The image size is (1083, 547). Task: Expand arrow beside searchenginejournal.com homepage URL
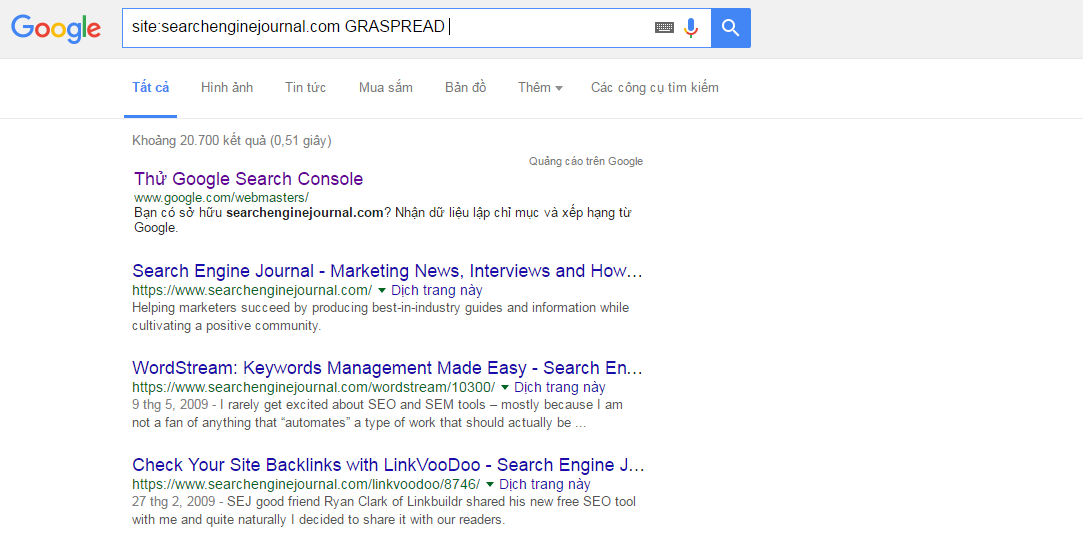point(381,291)
